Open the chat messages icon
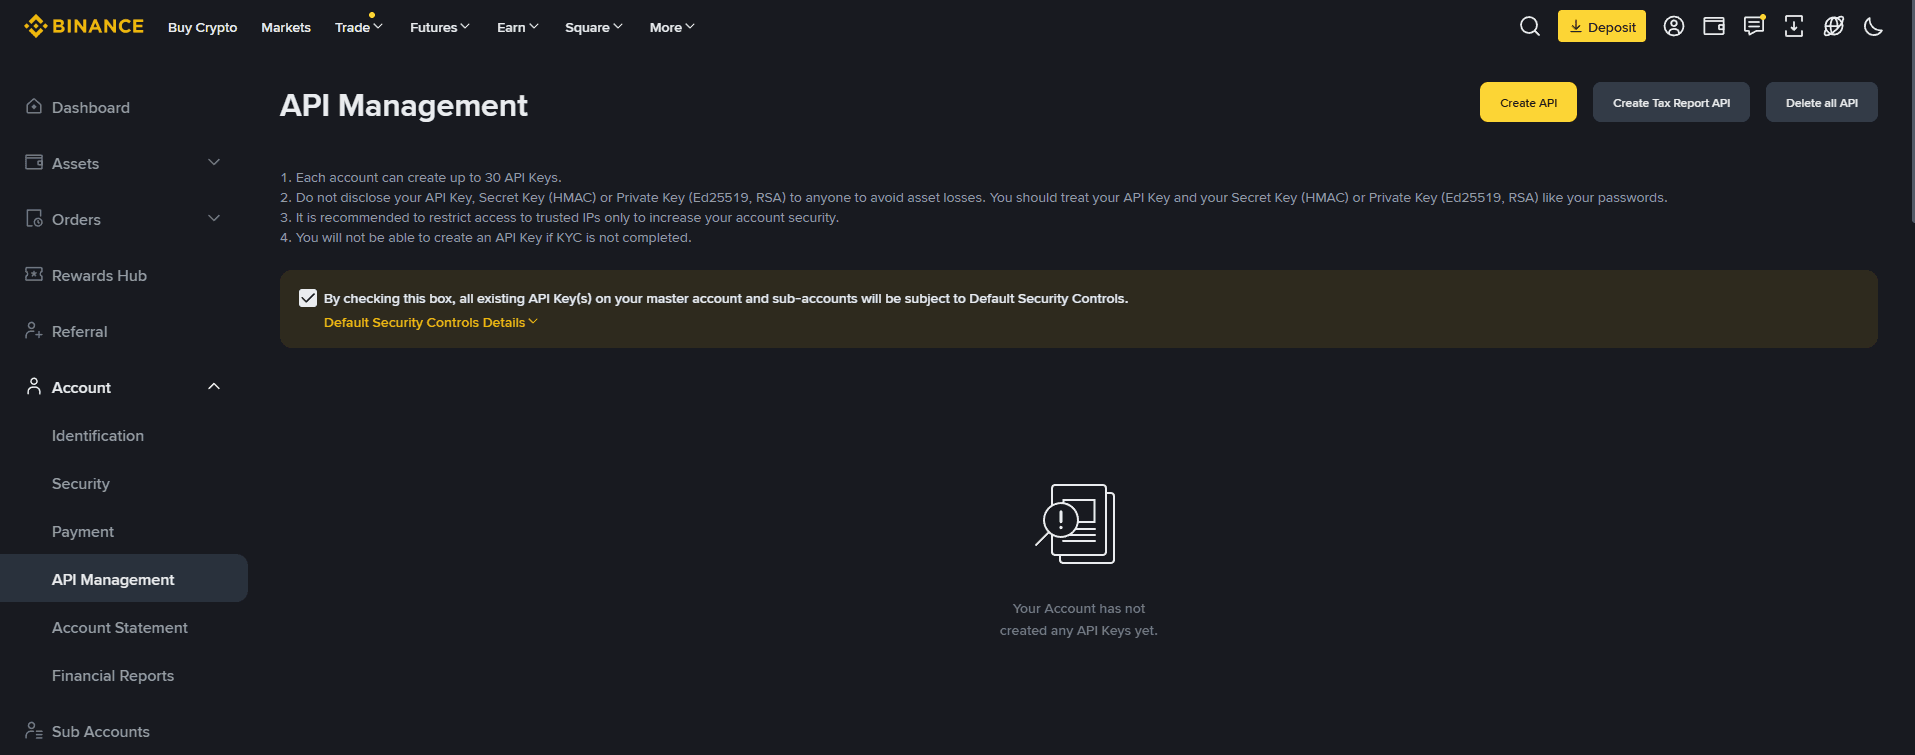1915x755 pixels. click(x=1754, y=26)
